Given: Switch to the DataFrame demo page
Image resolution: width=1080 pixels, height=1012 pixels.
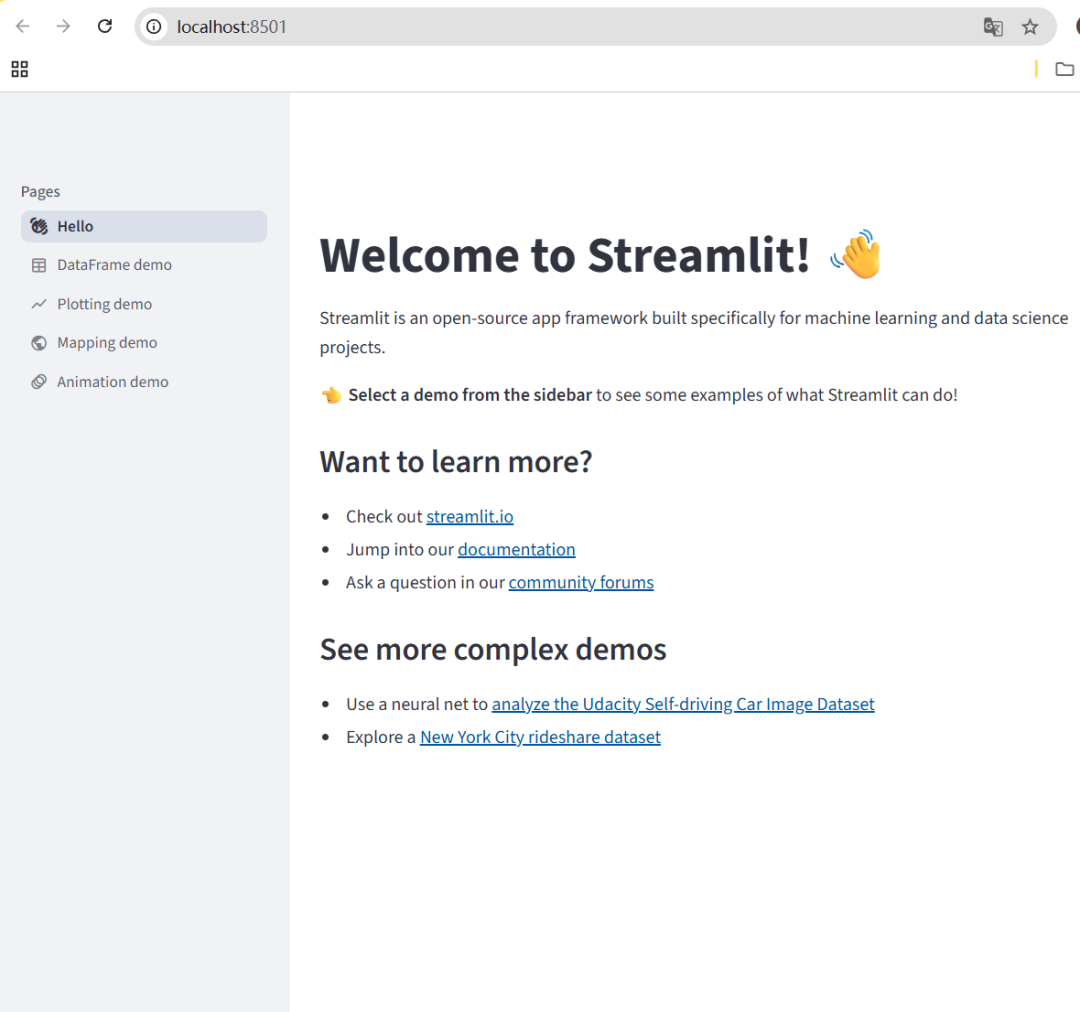Looking at the screenshot, I should point(112,264).
